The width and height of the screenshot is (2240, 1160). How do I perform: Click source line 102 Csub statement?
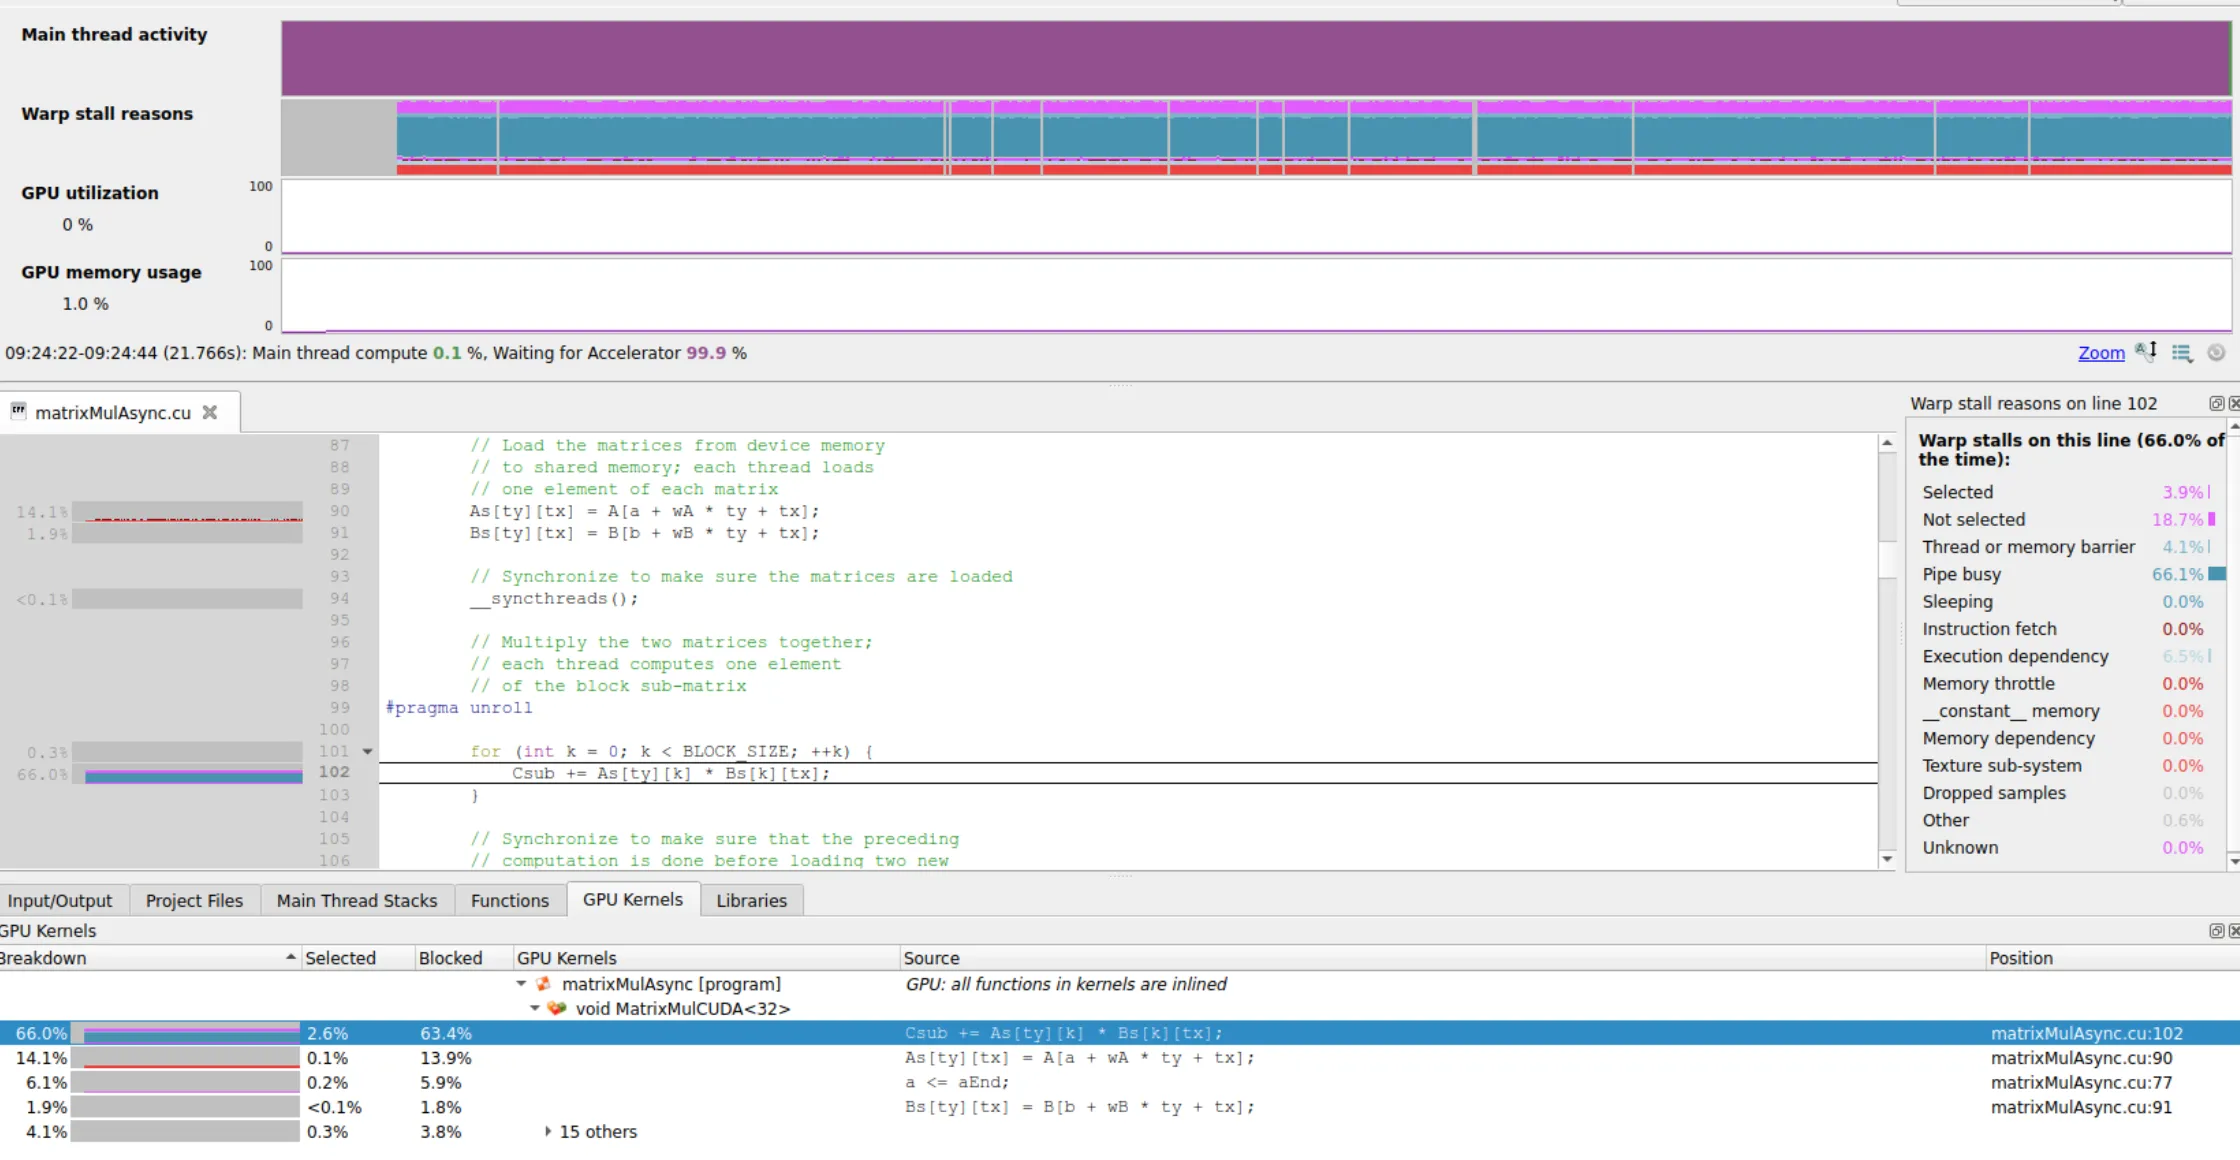(671, 773)
